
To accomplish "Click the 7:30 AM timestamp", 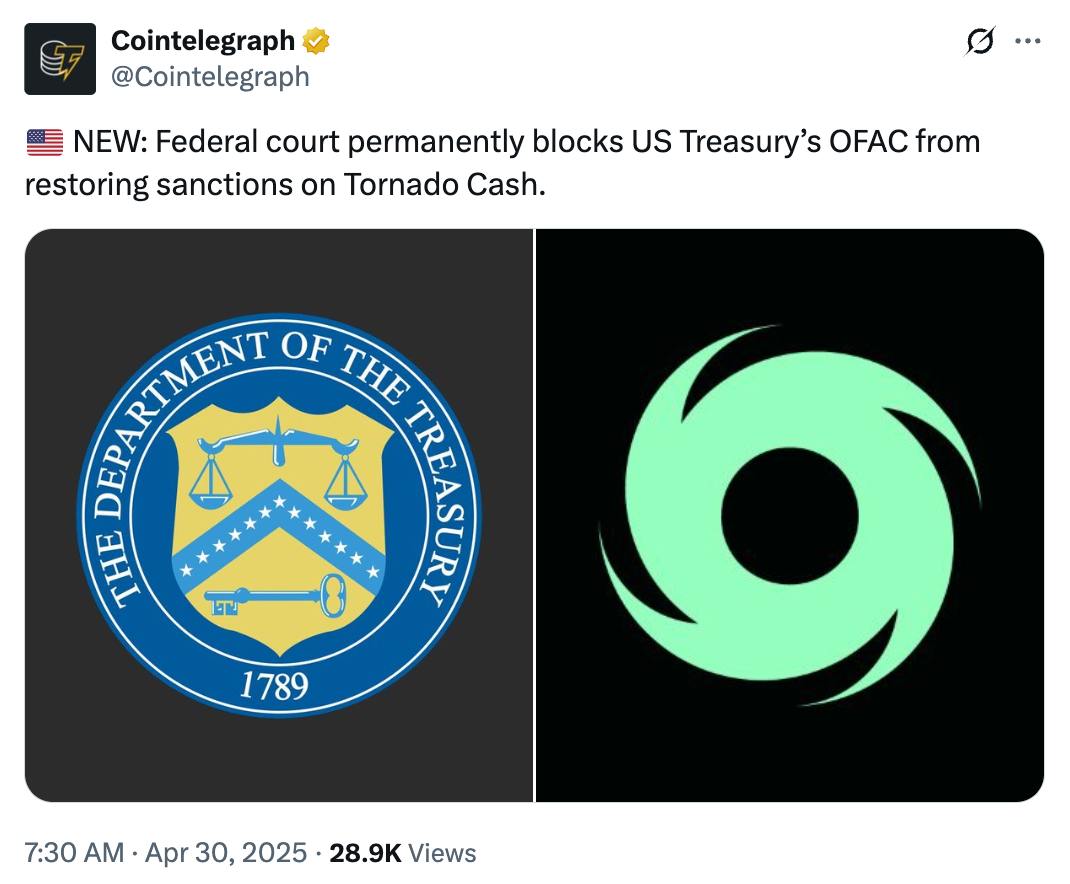I will (x=74, y=853).
